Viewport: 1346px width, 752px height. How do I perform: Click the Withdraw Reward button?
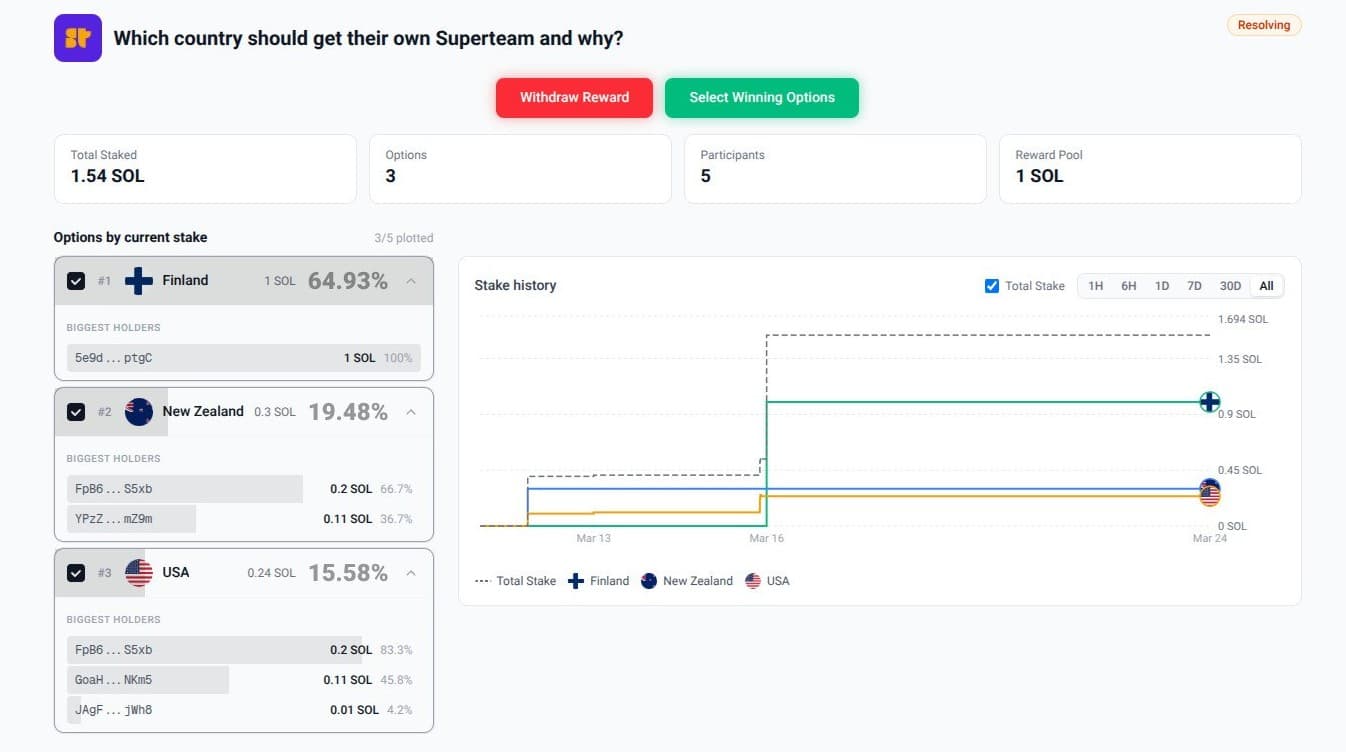pyautogui.click(x=574, y=98)
